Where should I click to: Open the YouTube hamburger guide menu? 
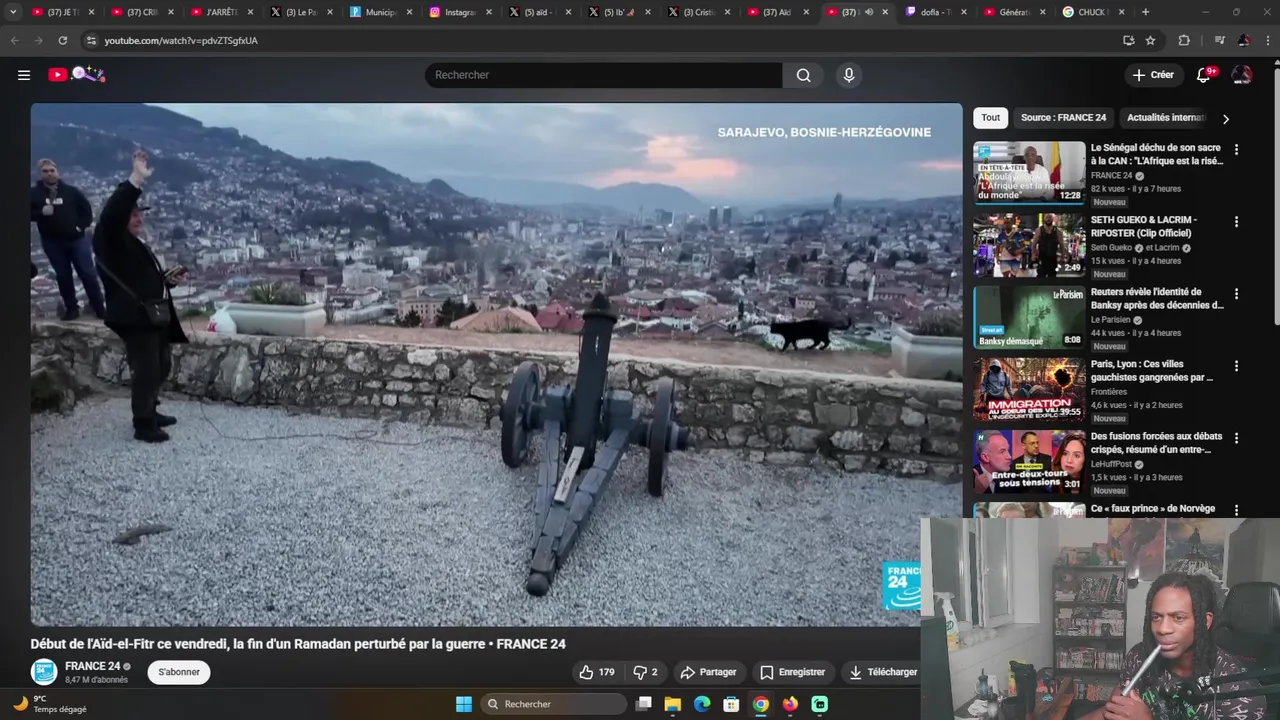pos(24,75)
